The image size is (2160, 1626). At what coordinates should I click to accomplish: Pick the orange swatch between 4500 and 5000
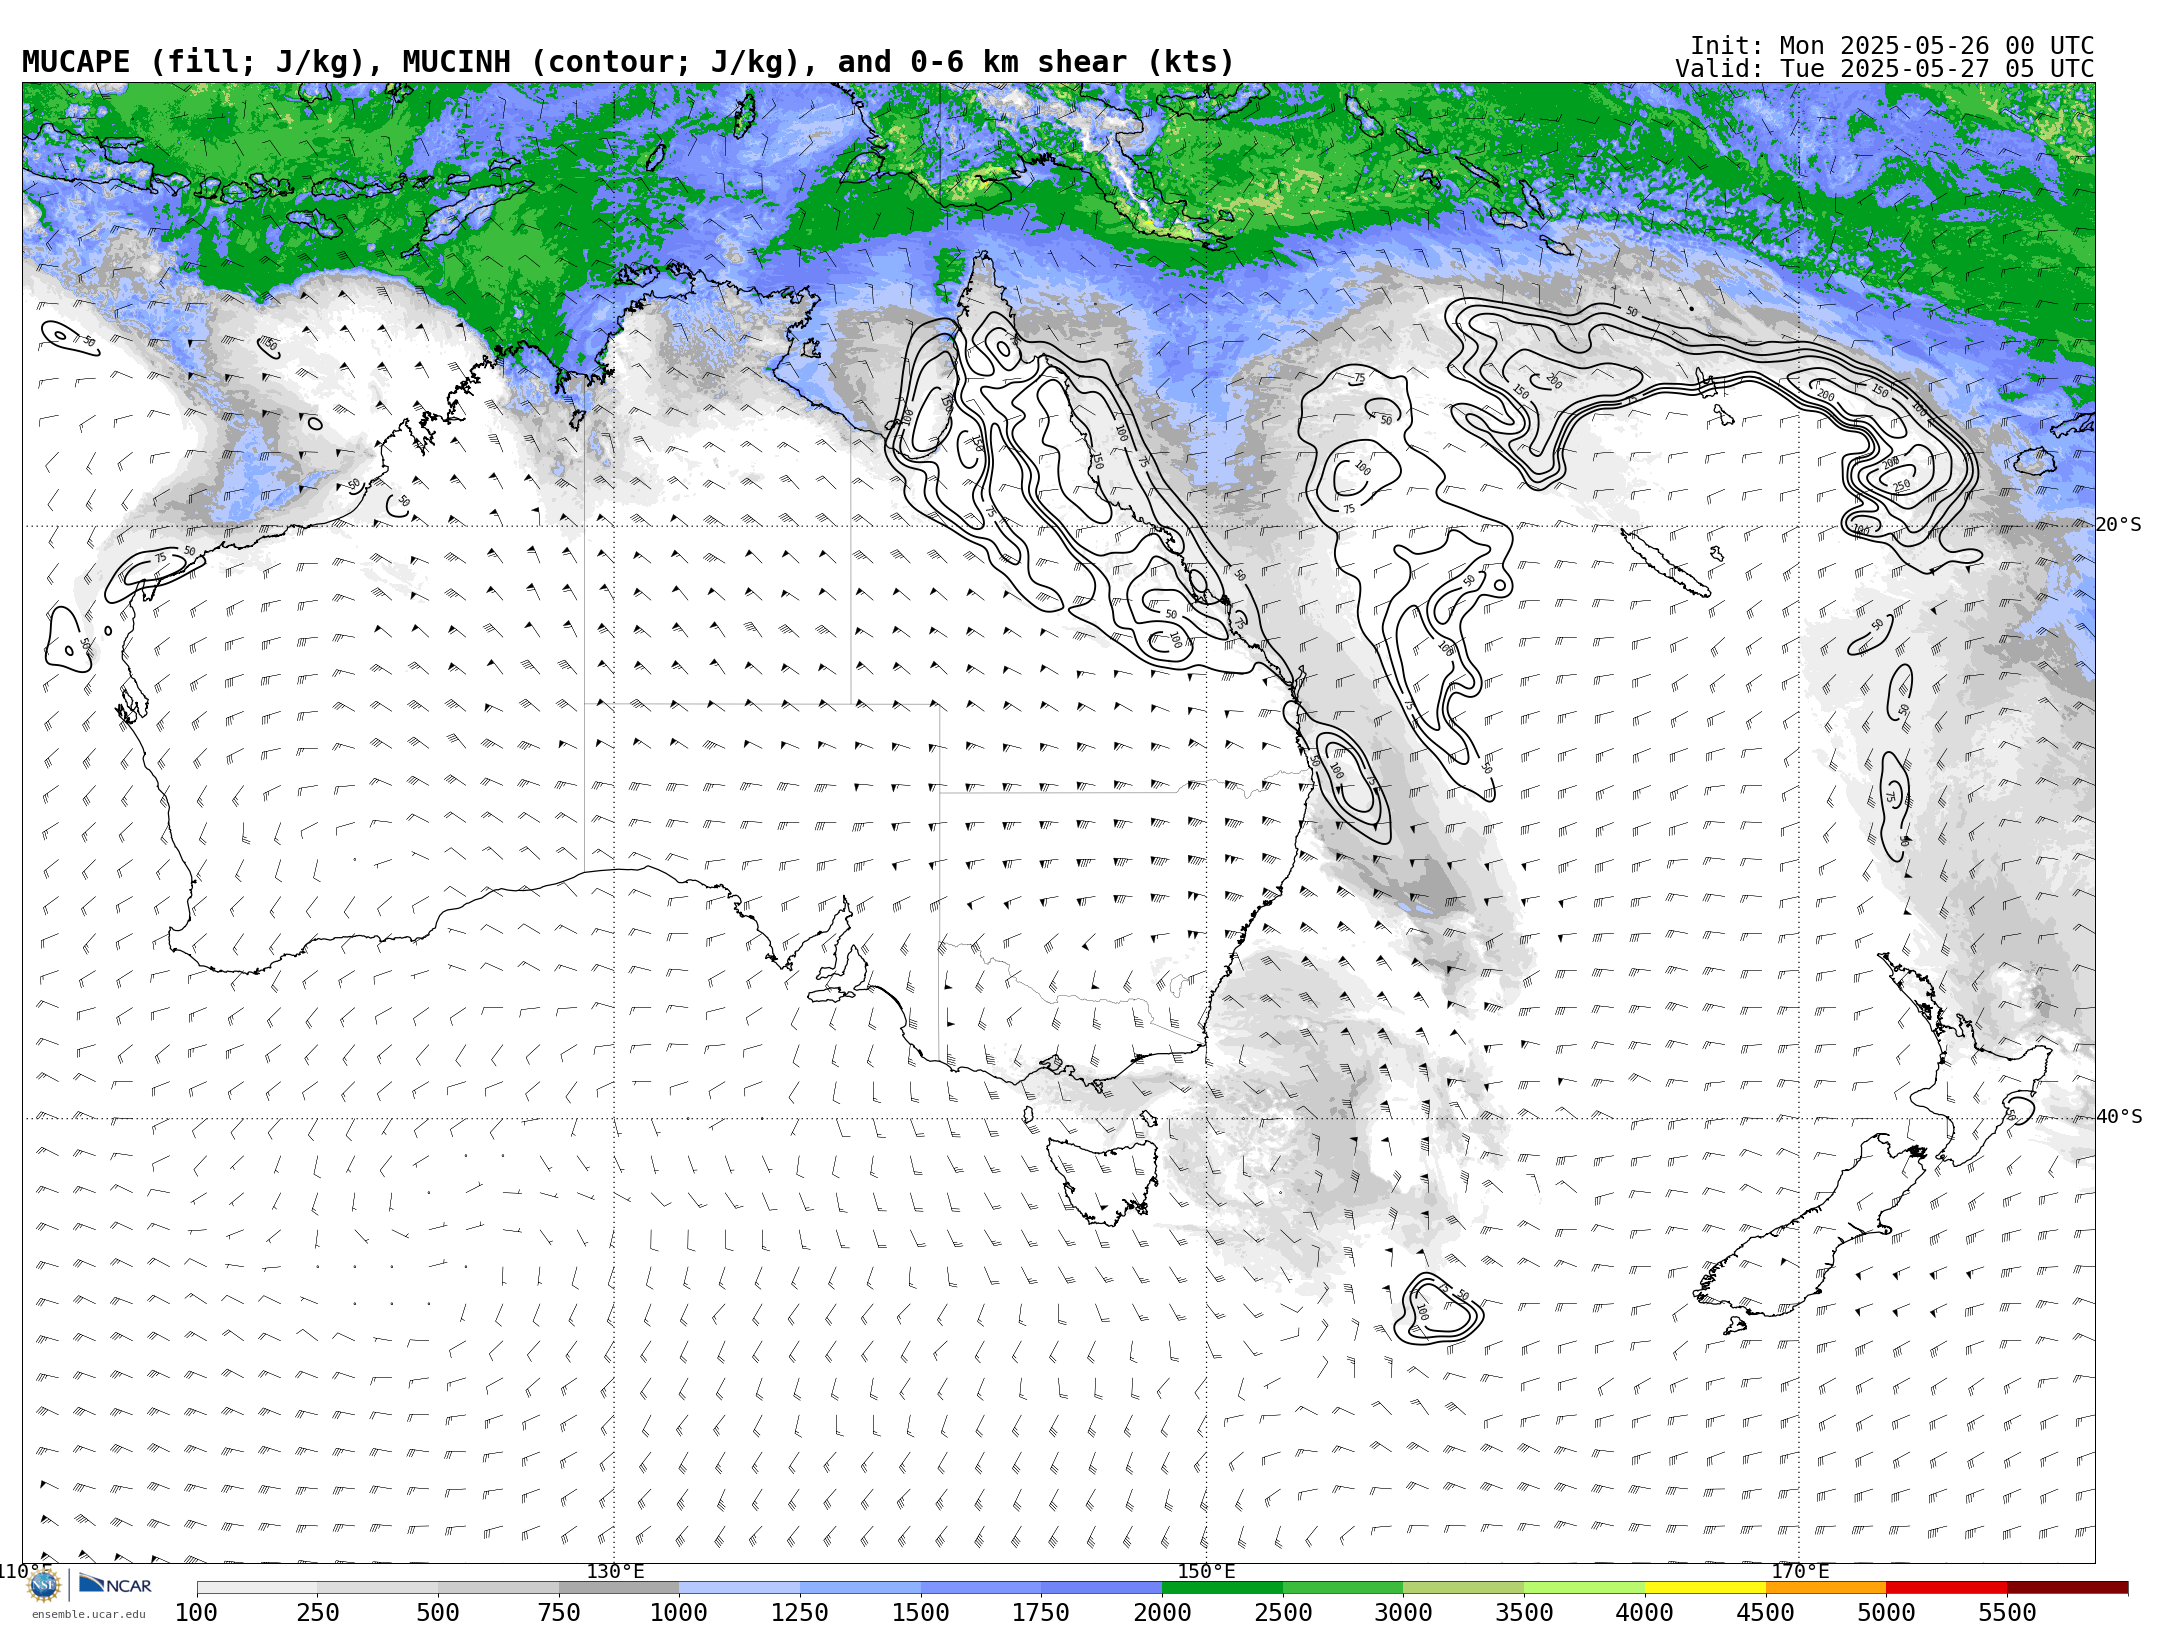coord(1825,1587)
